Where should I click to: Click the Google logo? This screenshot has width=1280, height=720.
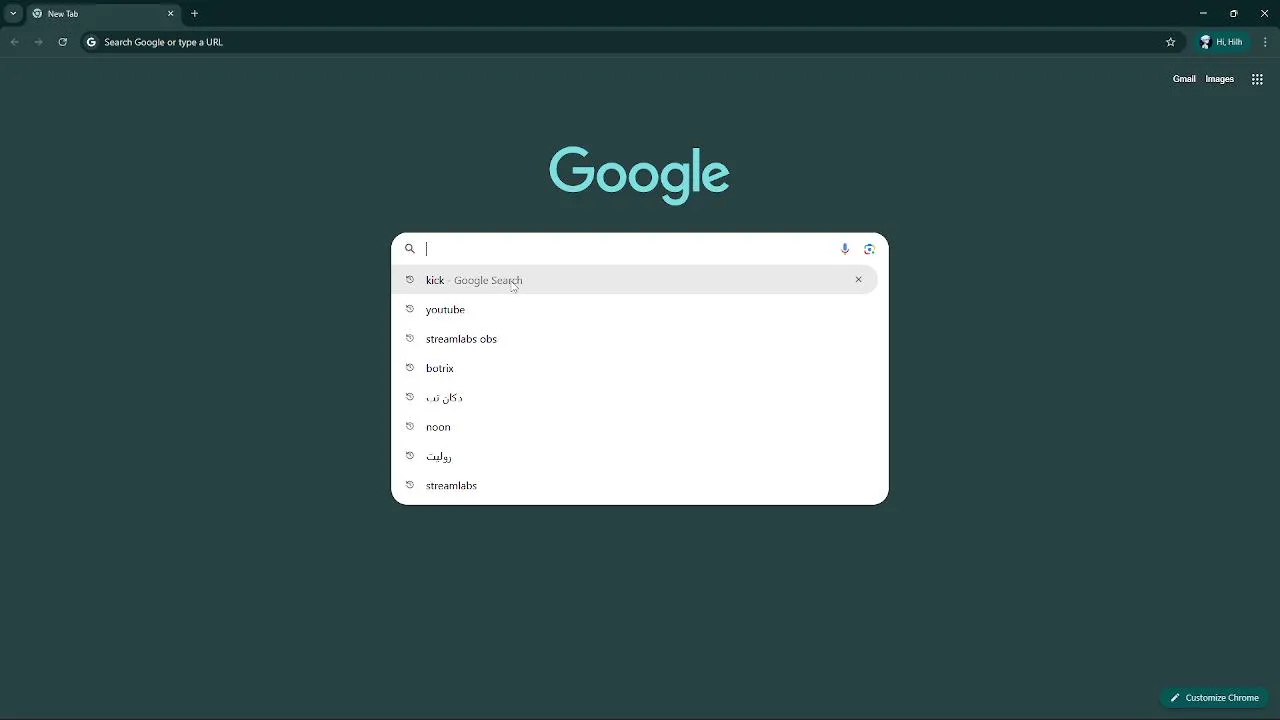point(639,175)
